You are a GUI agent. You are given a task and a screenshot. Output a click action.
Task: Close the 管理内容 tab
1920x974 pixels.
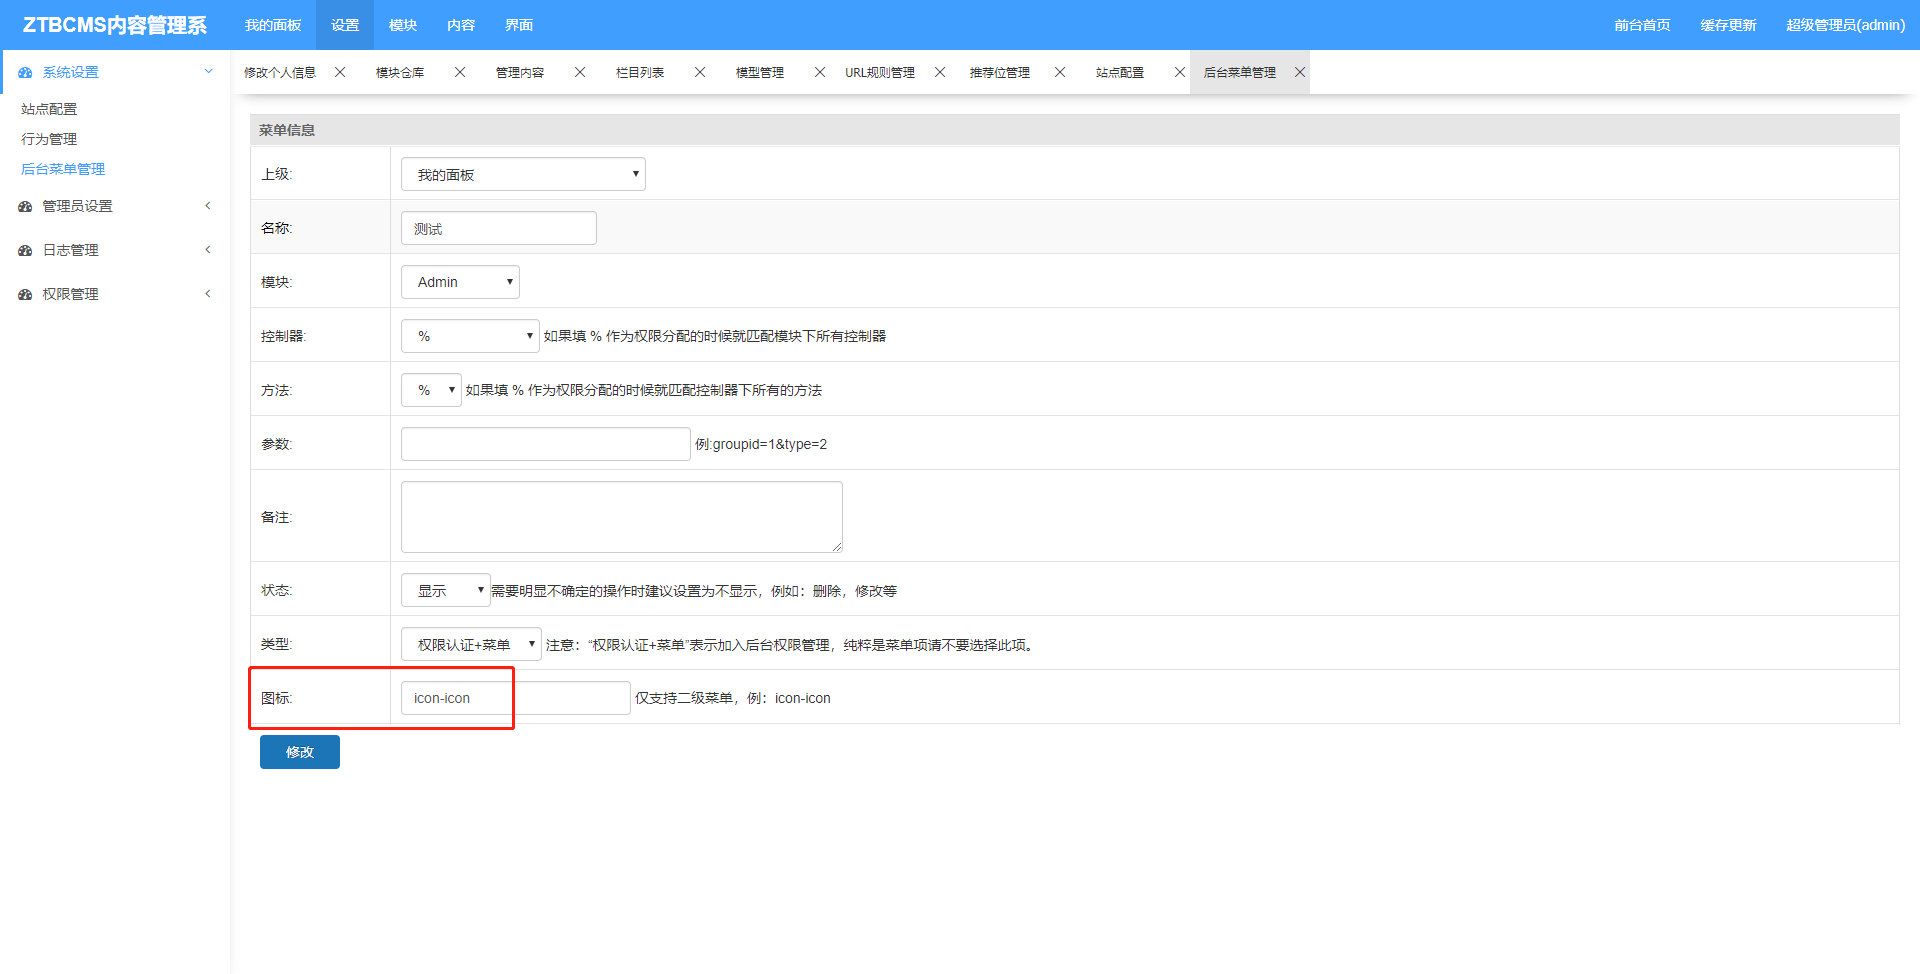[580, 72]
